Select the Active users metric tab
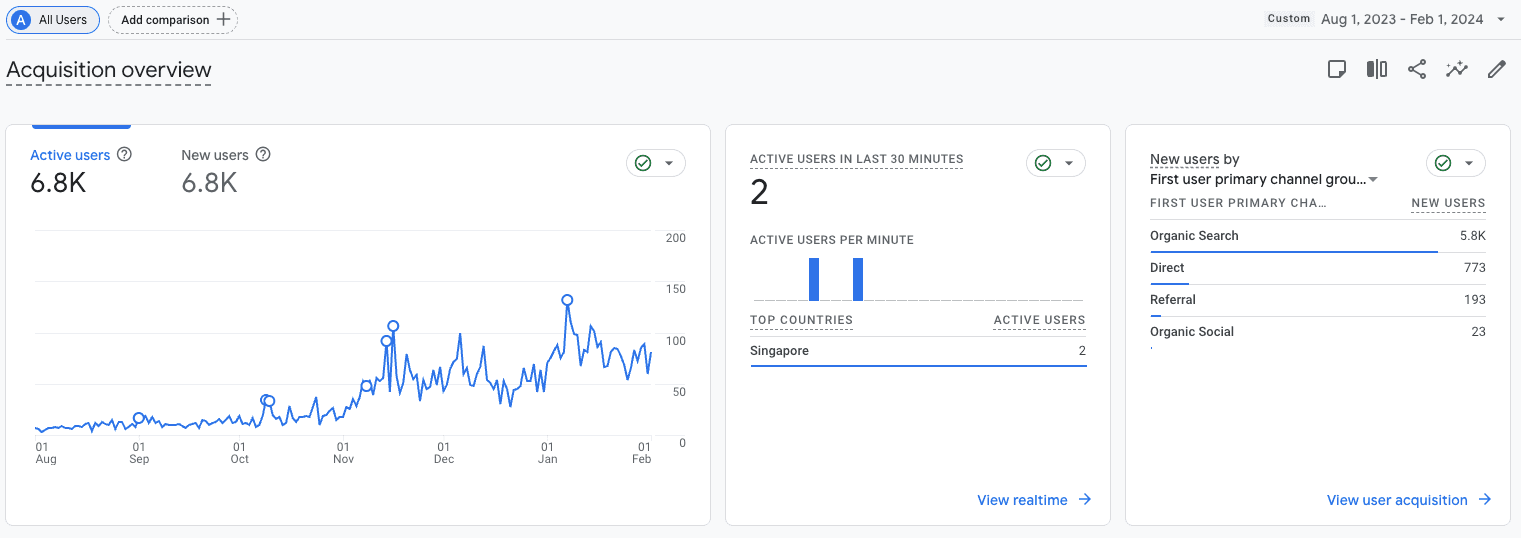The width and height of the screenshot is (1521, 538). click(x=82, y=173)
